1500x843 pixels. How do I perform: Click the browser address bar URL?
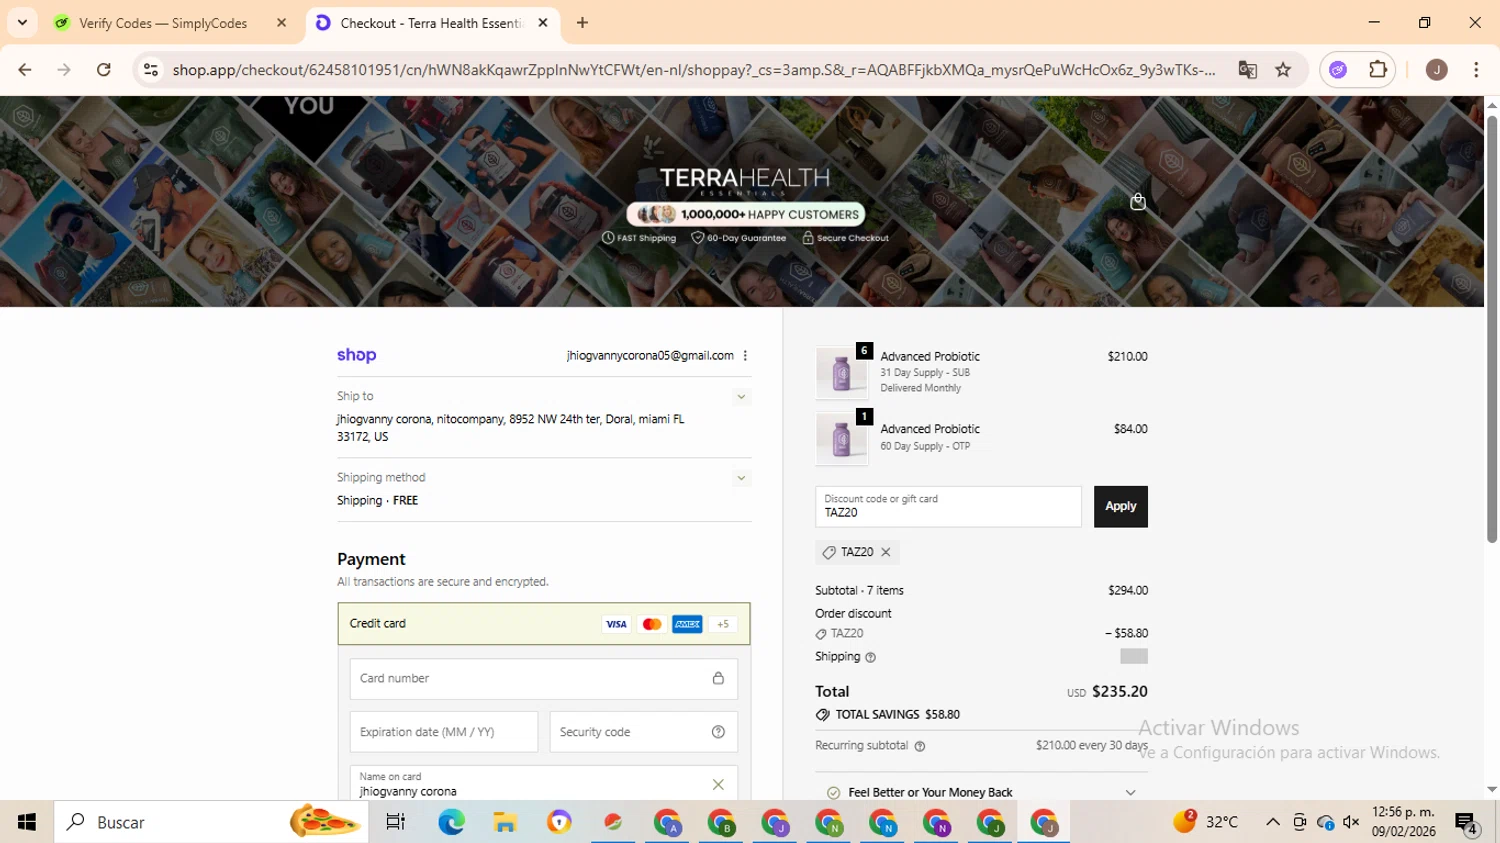[x=693, y=69]
